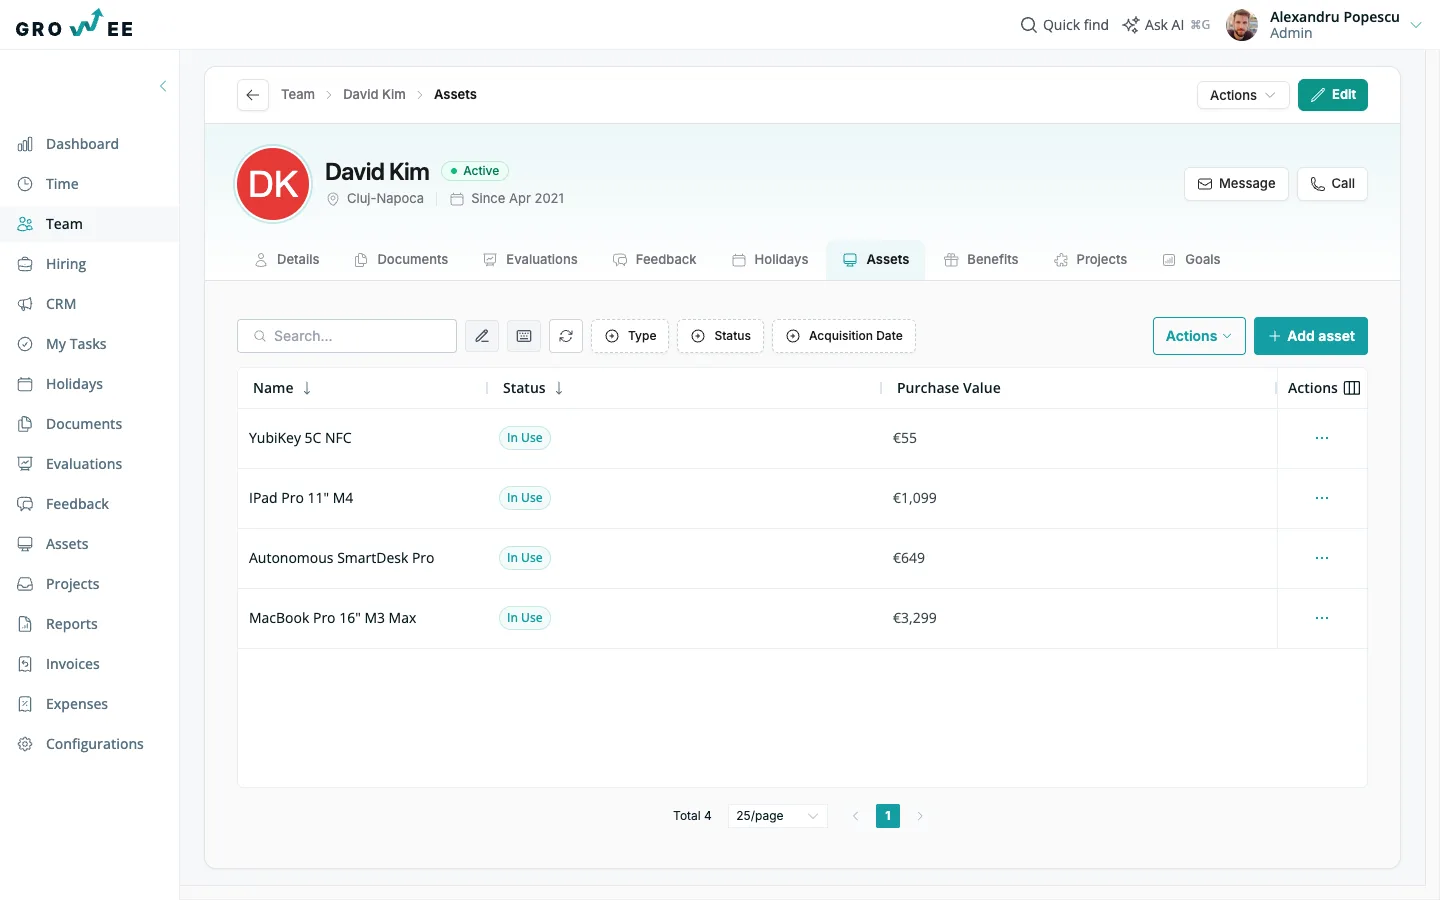1440x900 pixels.
Task: Expand the user account menu chevron
Action: (x=1416, y=25)
